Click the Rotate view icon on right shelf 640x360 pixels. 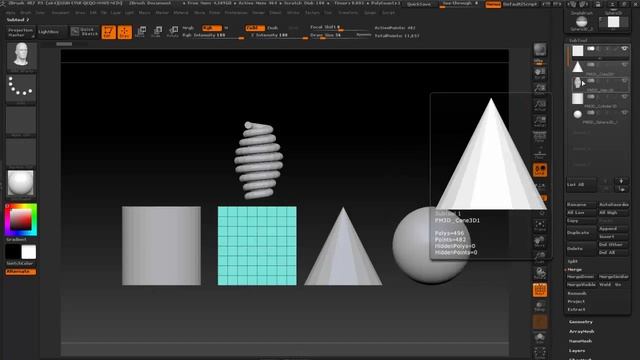click(x=540, y=273)
